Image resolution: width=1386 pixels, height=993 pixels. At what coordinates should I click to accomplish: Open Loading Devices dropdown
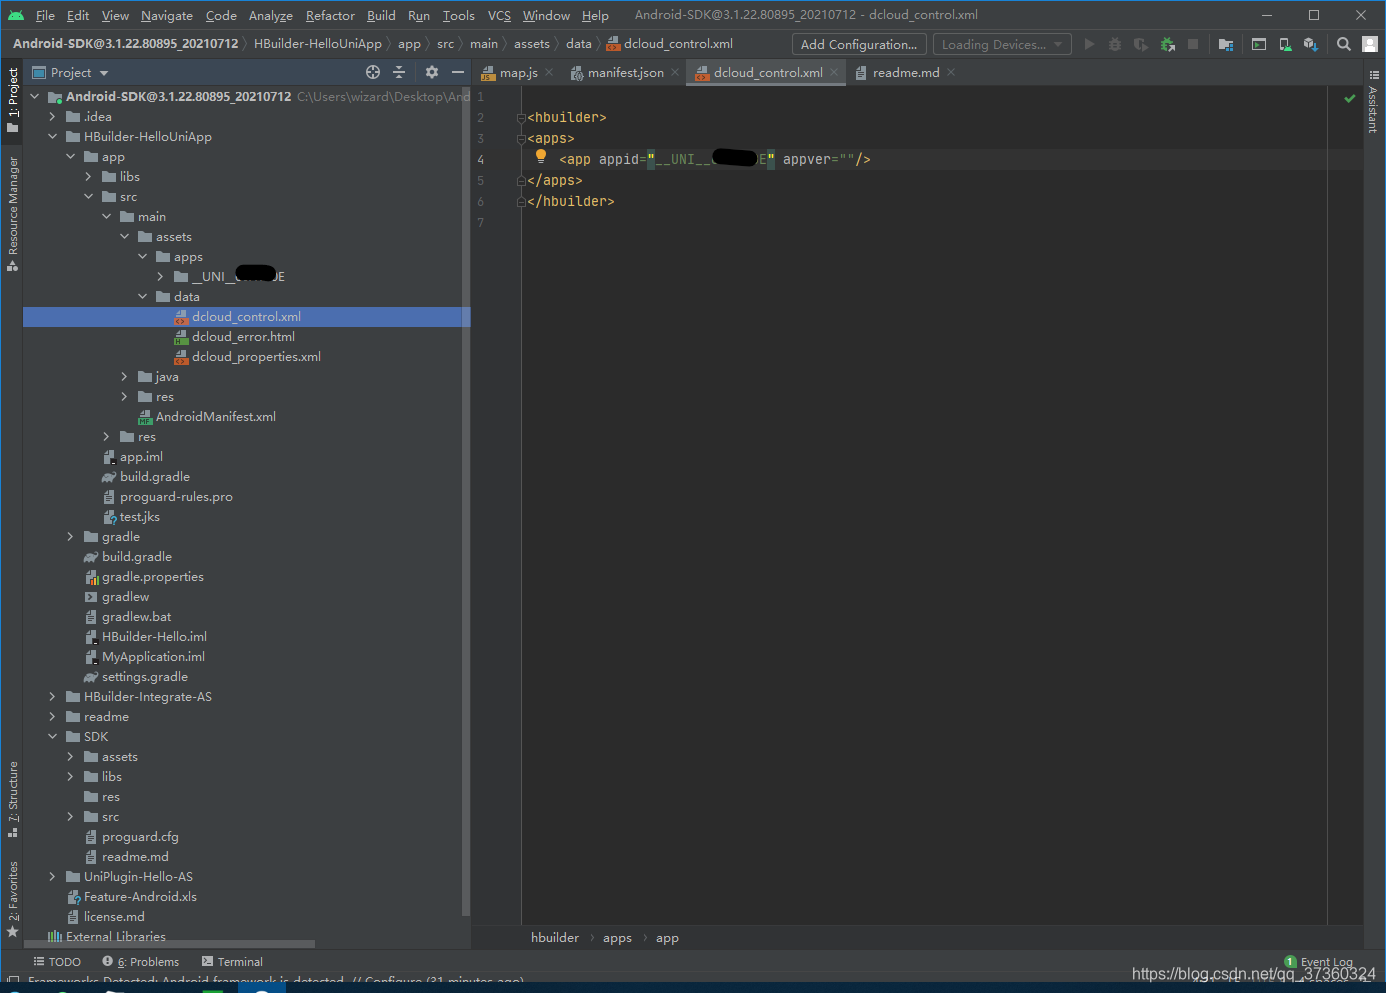(x=1002, y=44)
